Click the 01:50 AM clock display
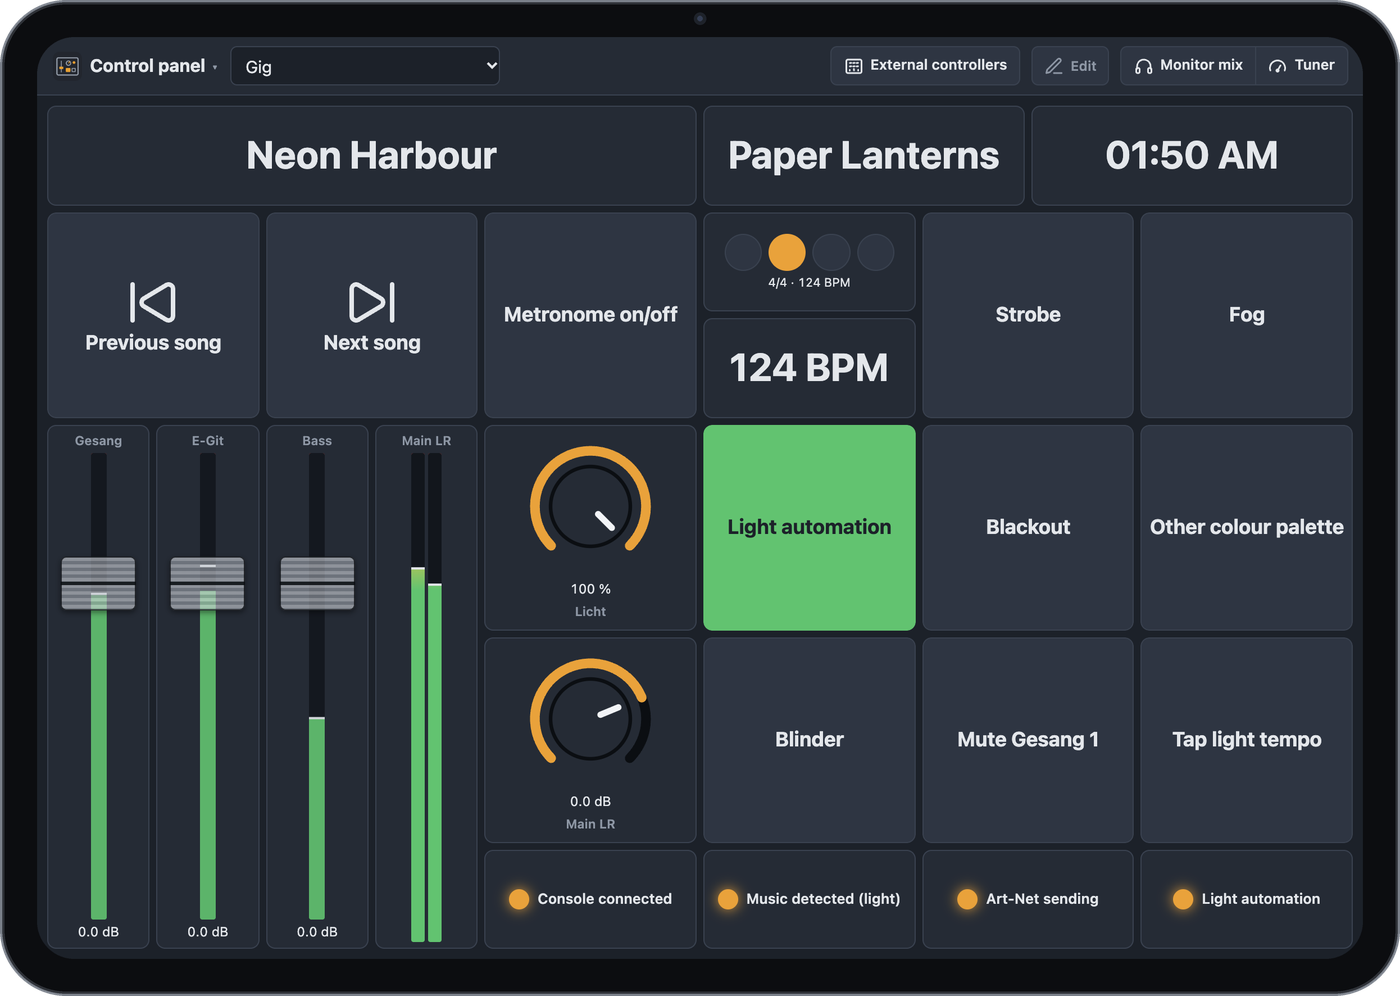The image size is (1400, 996). click(1192, 156)
